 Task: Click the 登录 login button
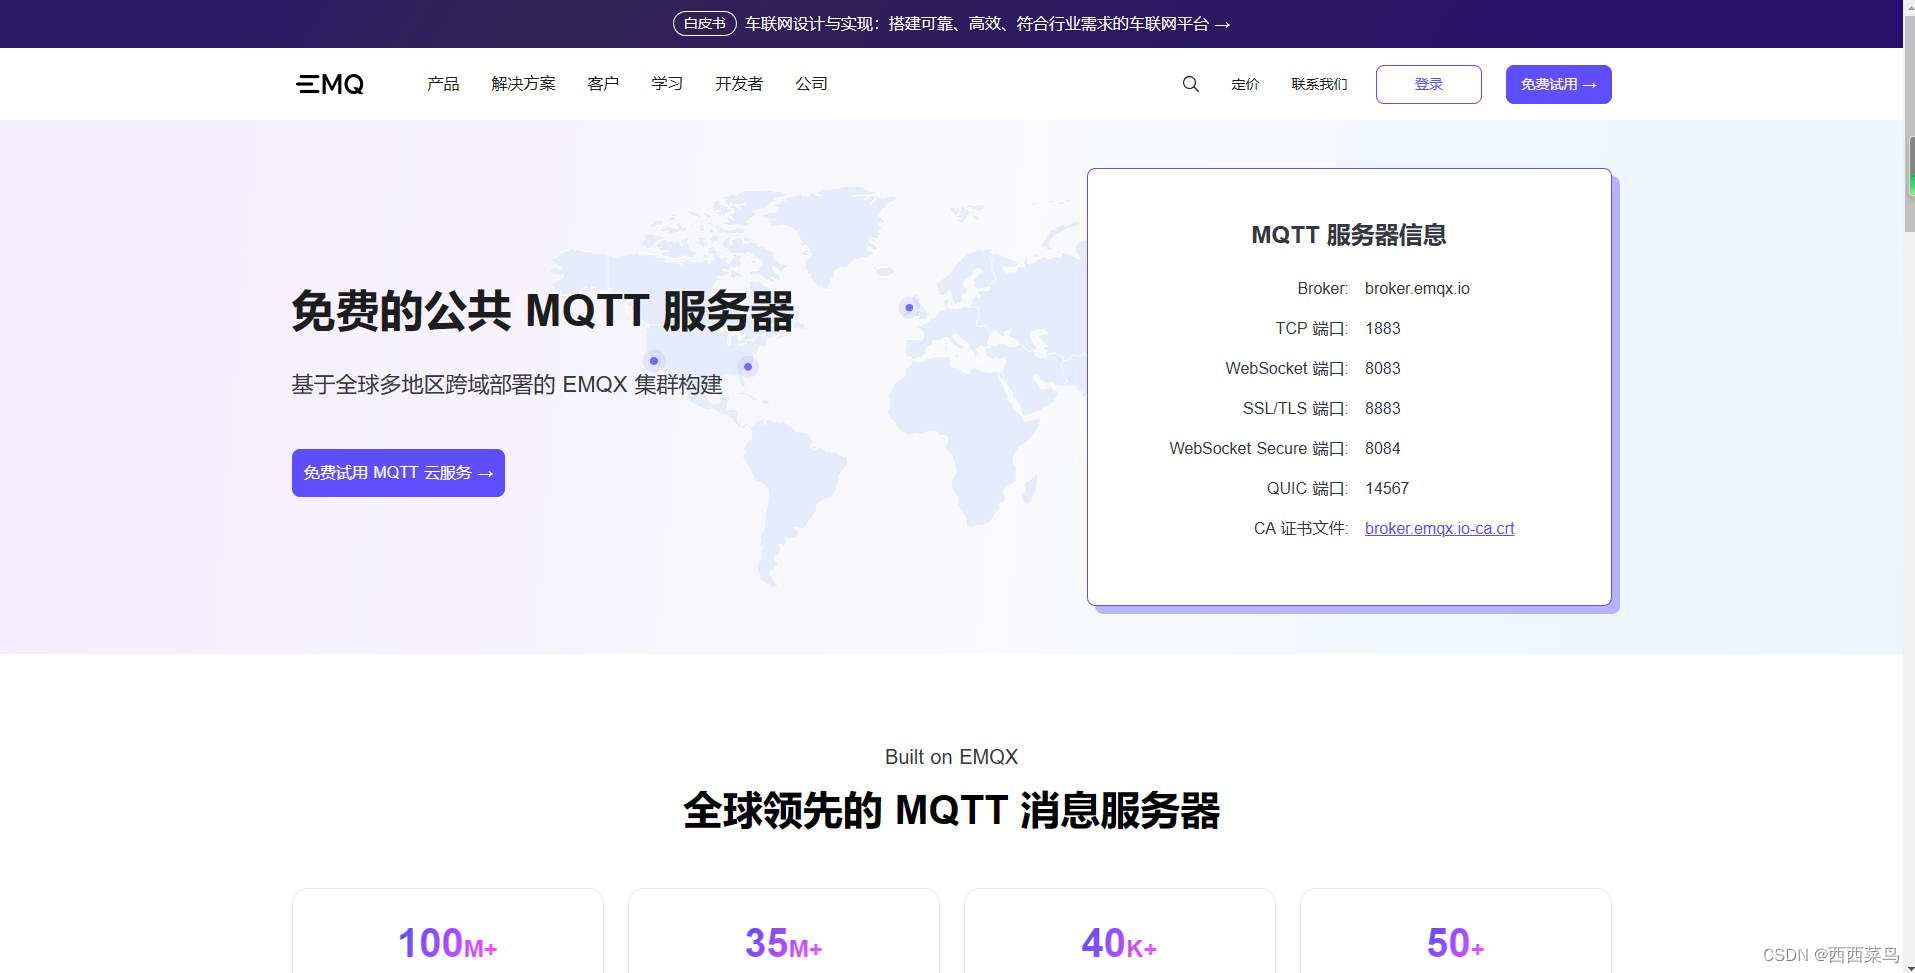[x=1429, y=84]
